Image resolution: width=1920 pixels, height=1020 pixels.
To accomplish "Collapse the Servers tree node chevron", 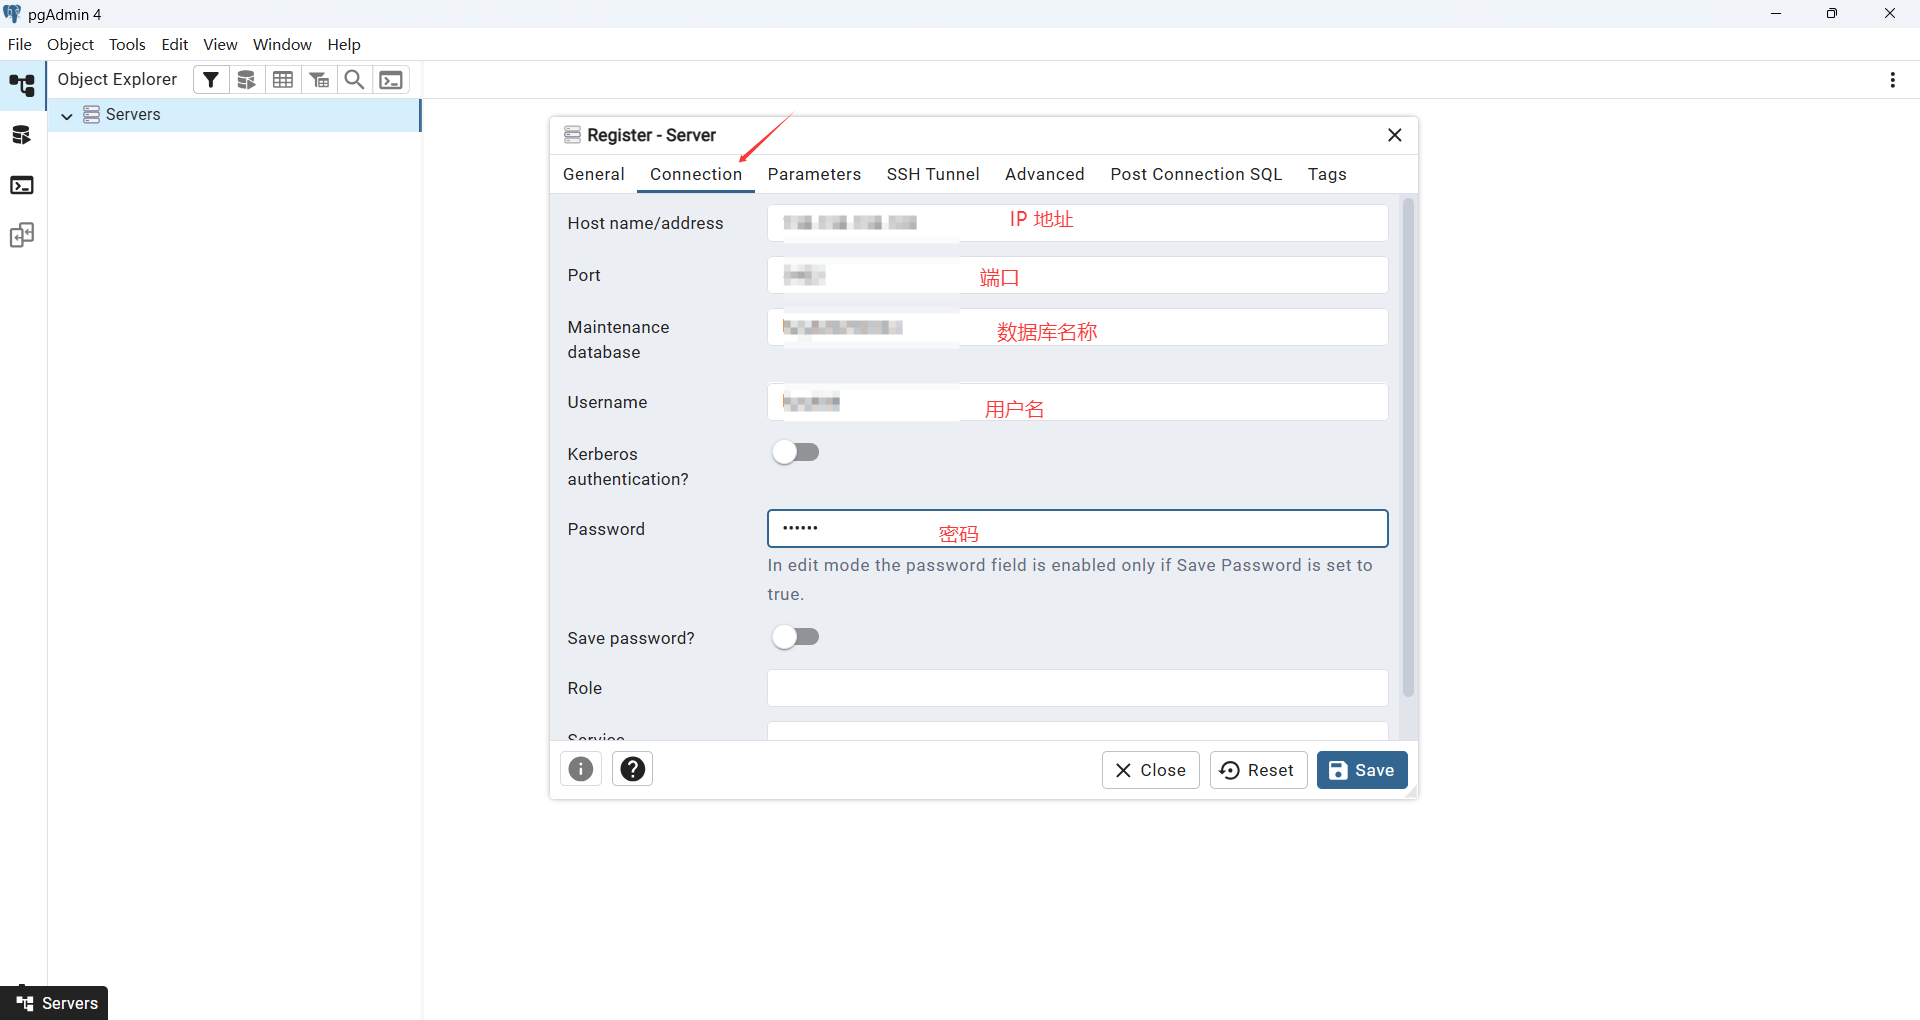I will click(67, 116).
